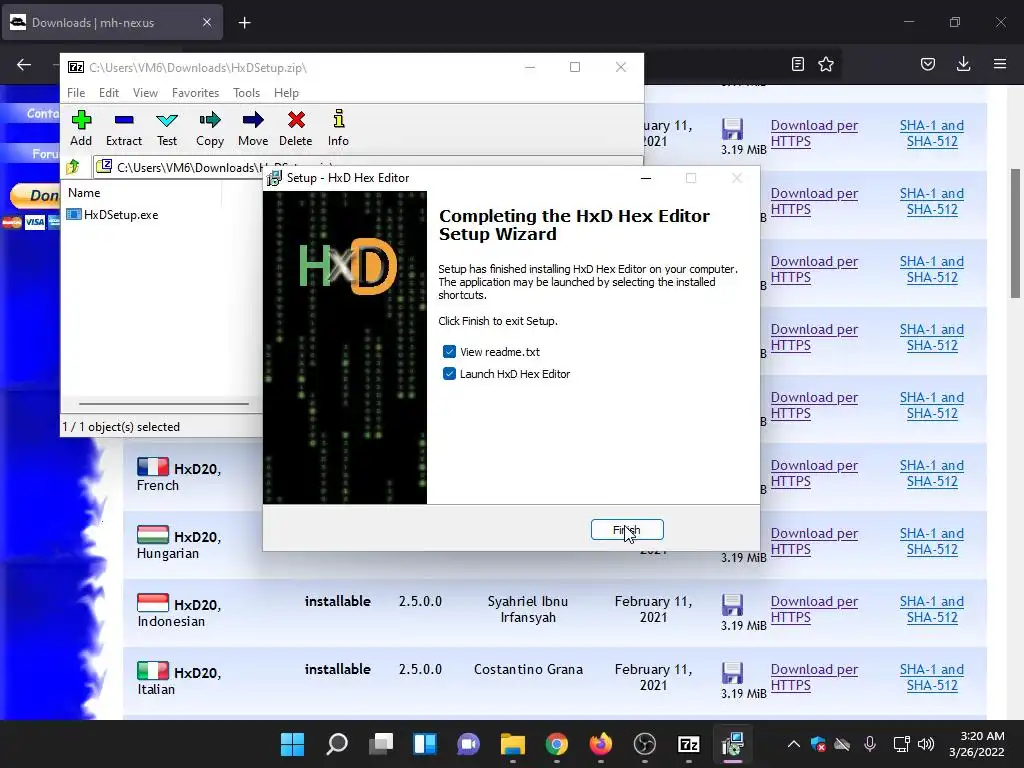1024x768 pixels.
Task: Click the browser page vertical scrollbar
Action: [1016, 233]
